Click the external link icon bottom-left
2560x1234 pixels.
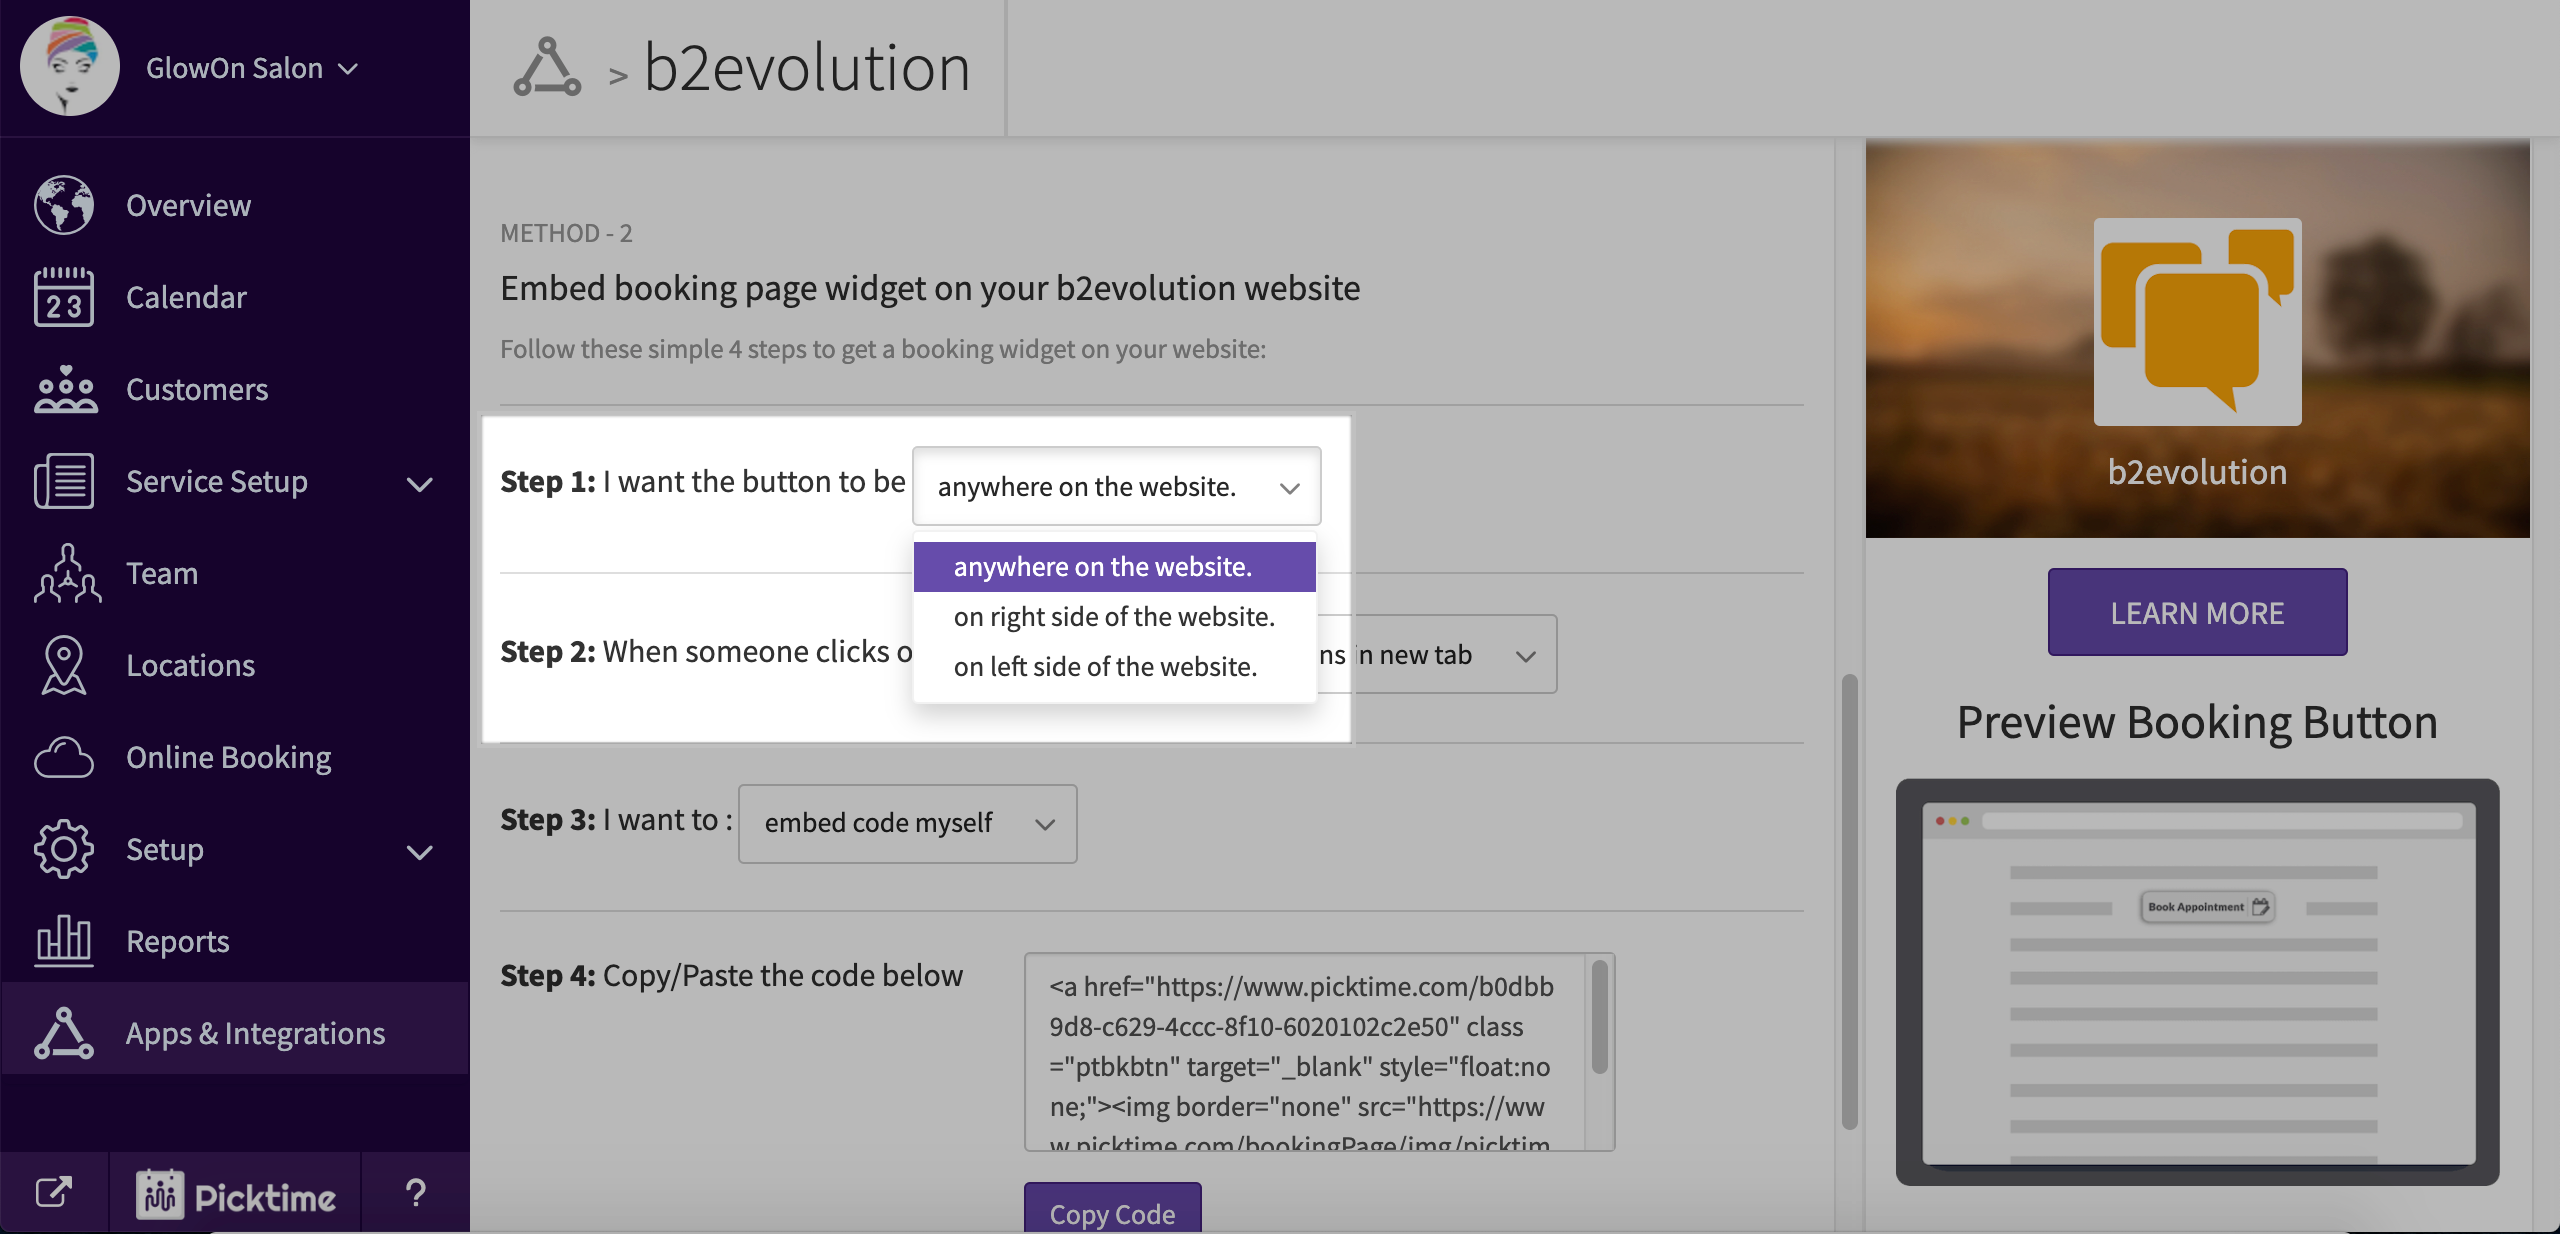[x=54, y=1192]
